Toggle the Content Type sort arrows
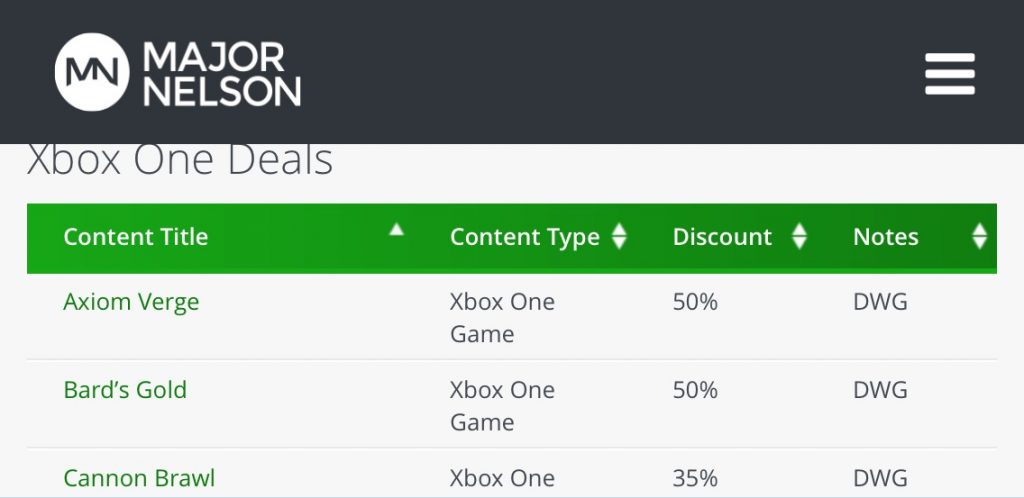Viewport: 1024px width, 498px height. (619, 237)
